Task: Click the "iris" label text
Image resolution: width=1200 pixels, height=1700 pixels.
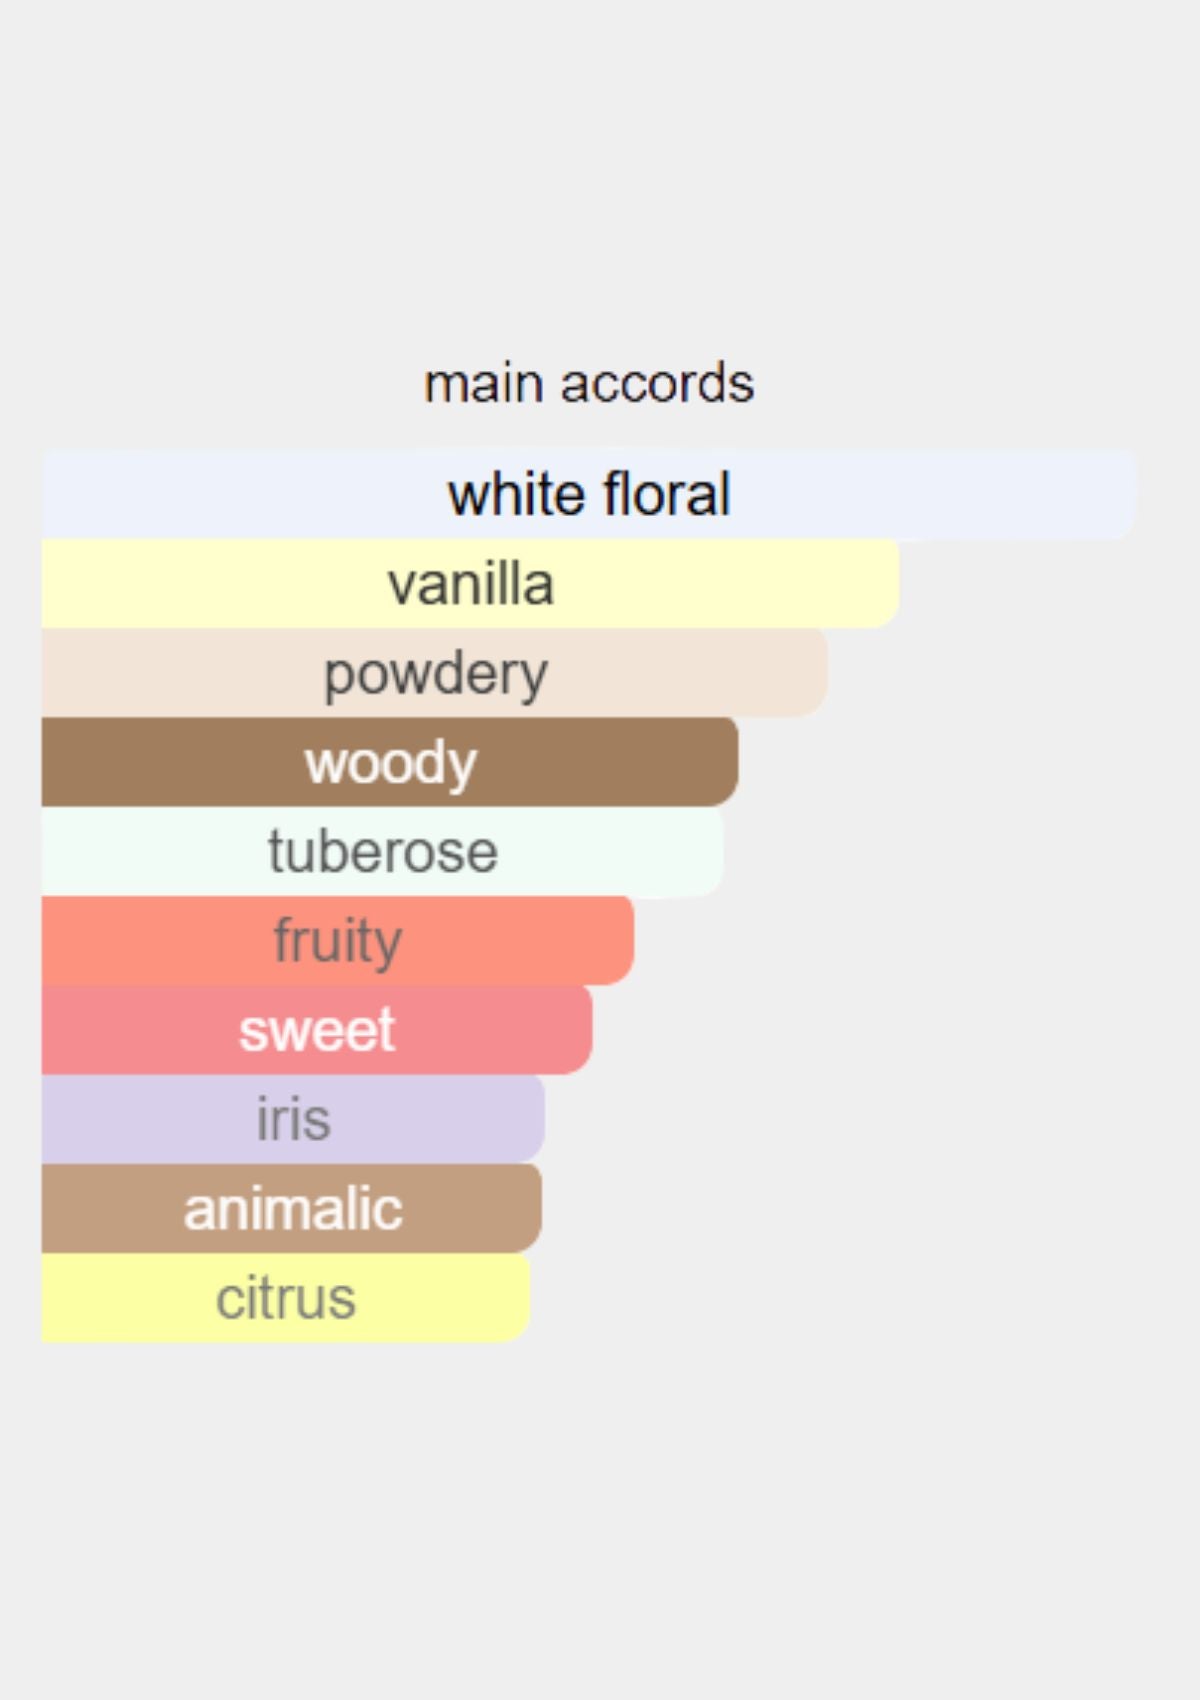Action: [293, 1118]
